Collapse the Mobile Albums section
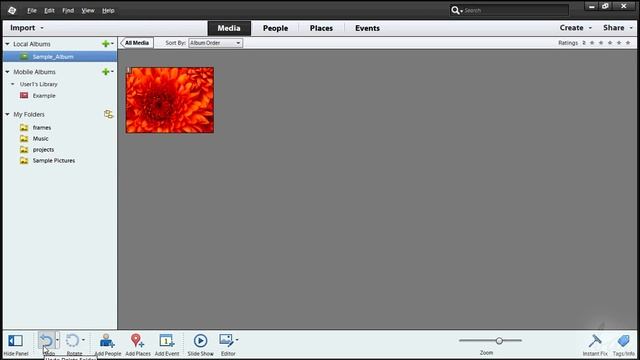 7,72
